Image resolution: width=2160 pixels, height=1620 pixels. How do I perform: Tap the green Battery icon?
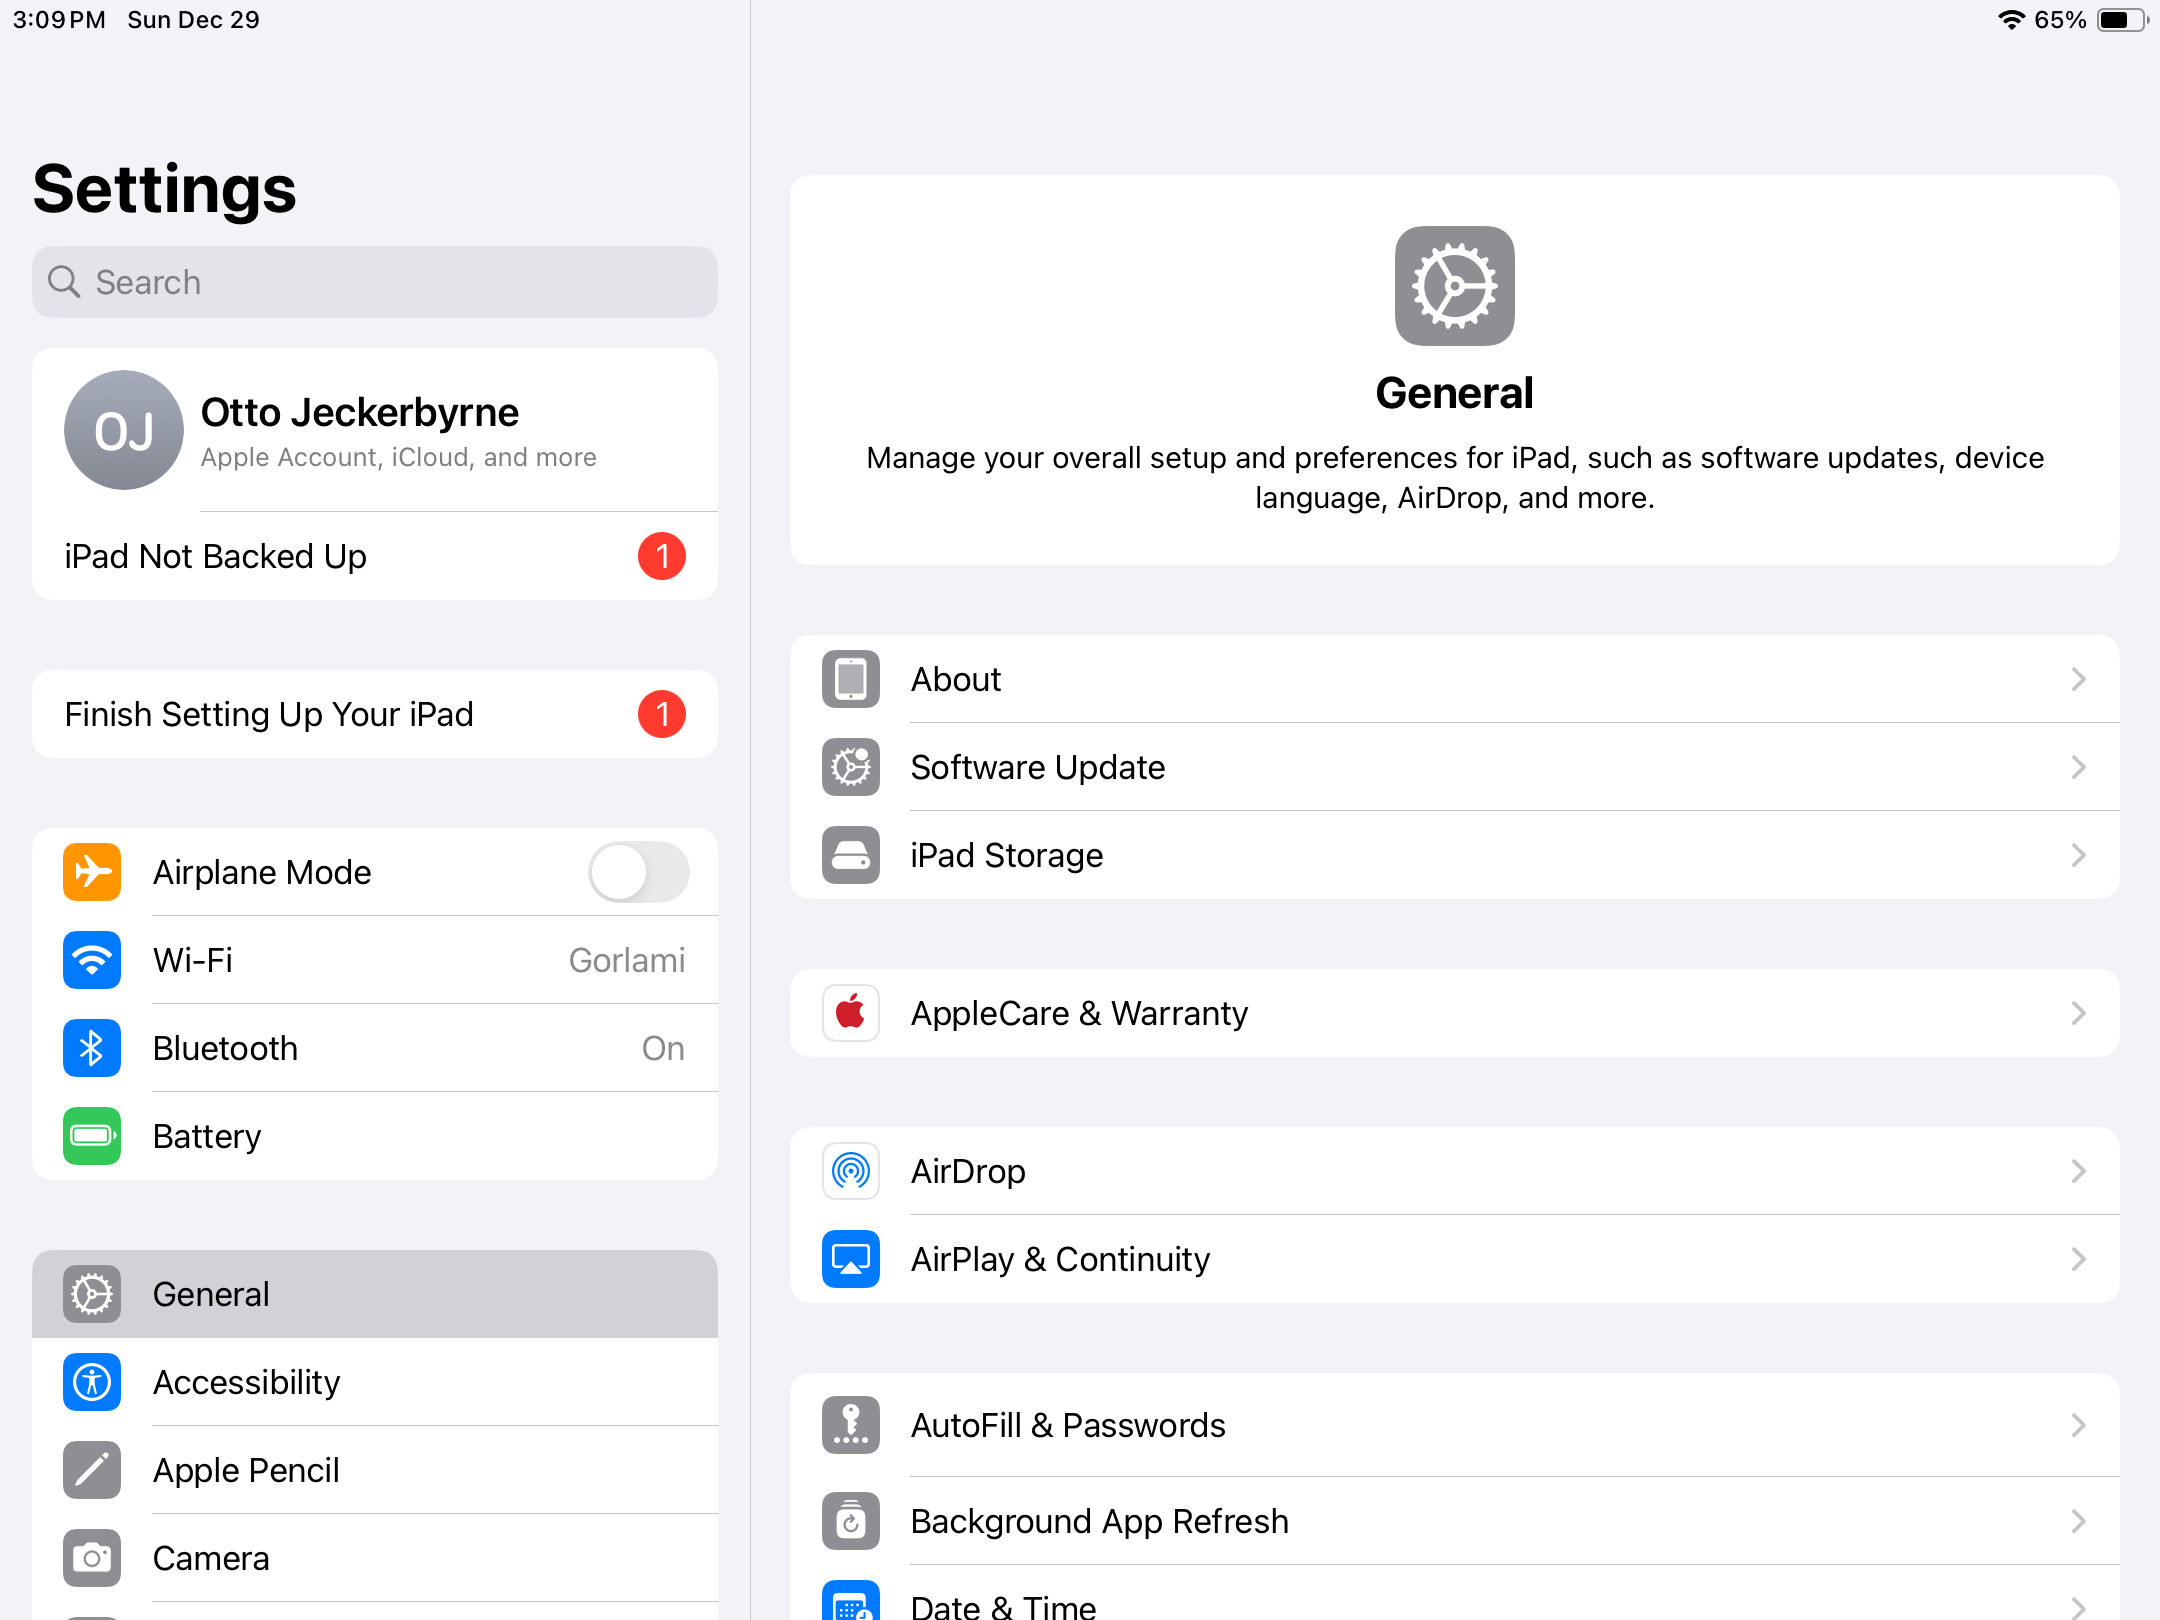click(x=92, y=1136)
